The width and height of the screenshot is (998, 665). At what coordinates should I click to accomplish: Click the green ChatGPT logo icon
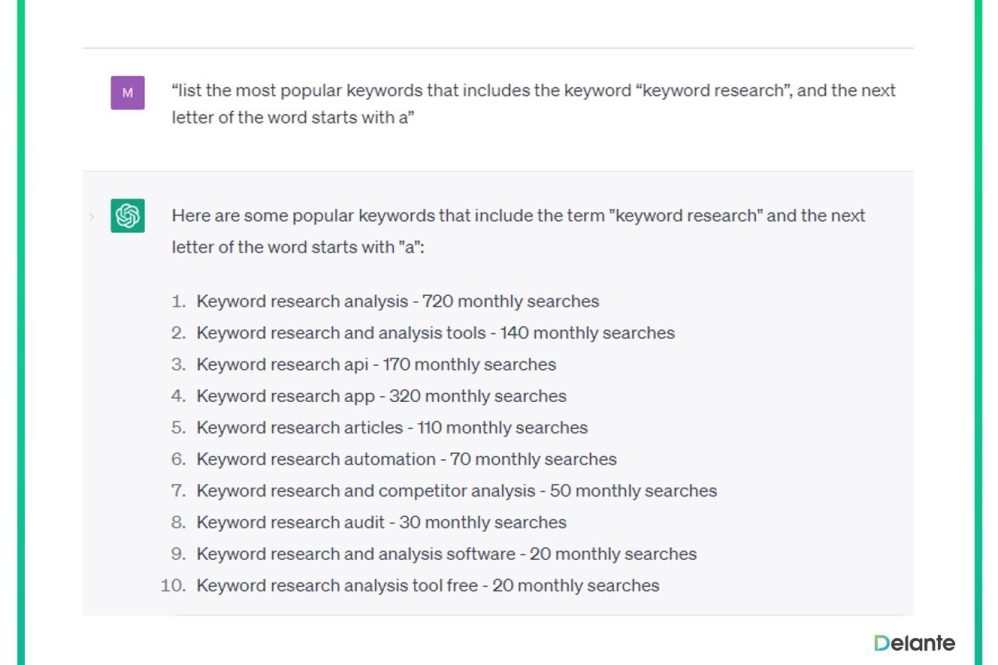click(x=127, y=215)
